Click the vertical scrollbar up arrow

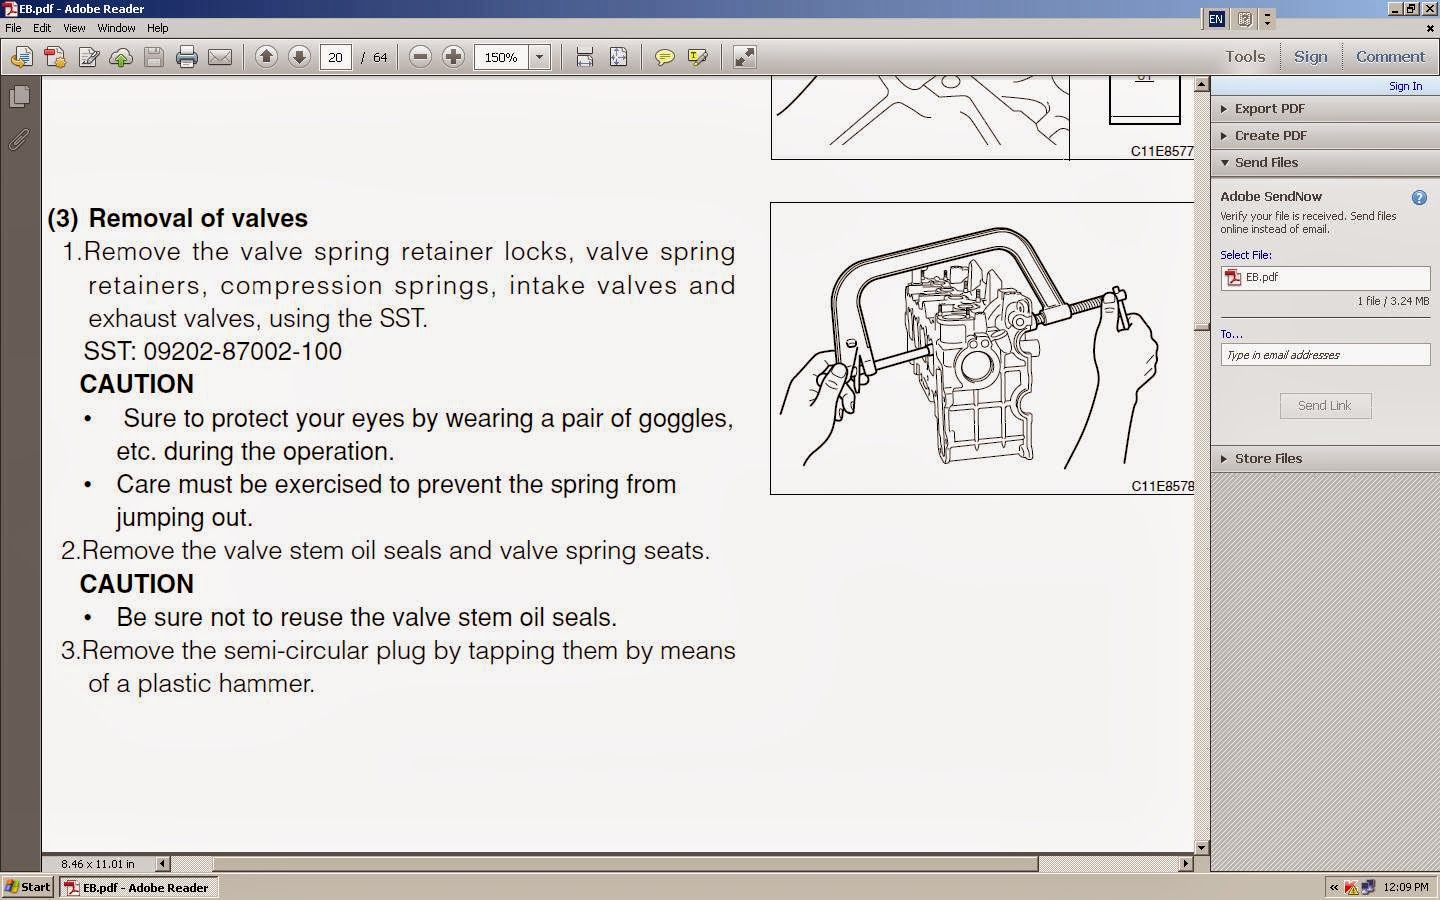(x=1202, y=86)
